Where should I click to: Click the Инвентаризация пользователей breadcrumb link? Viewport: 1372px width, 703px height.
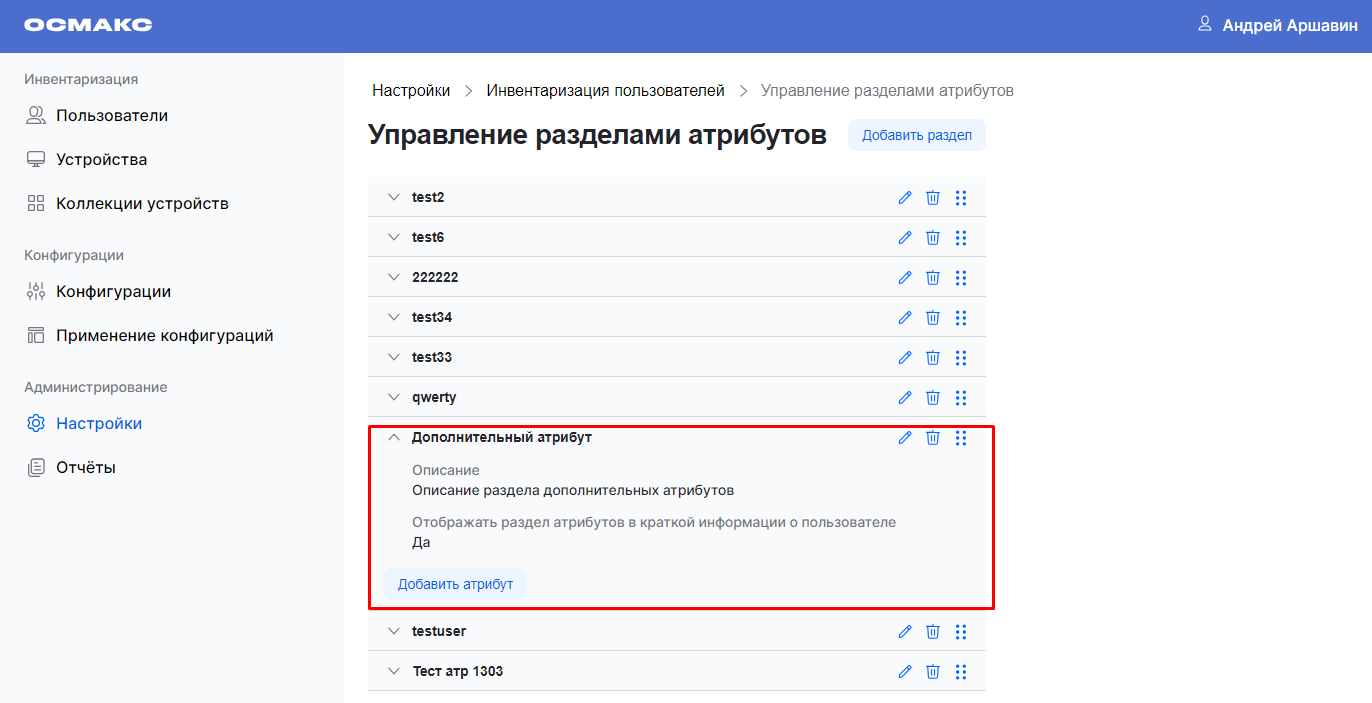[x=605, y=91]
